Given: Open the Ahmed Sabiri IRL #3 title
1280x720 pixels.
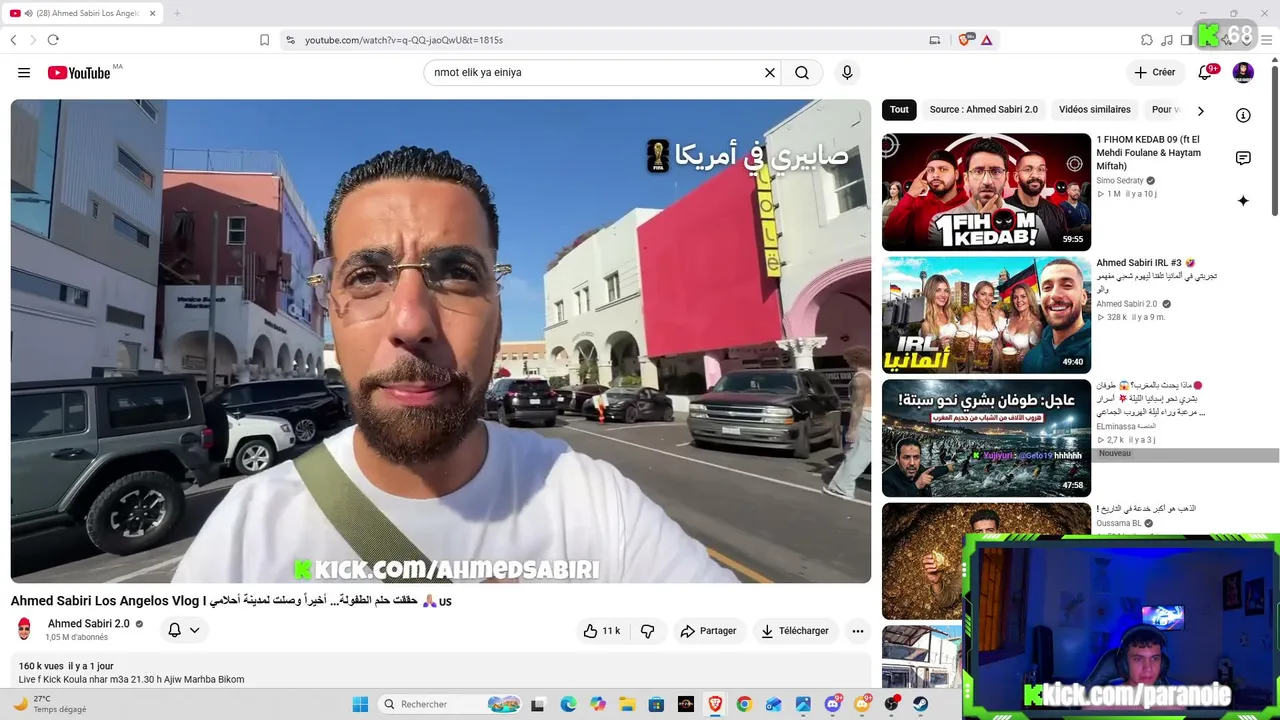Looking at the screenshot, I should [x=1146, y=263].
